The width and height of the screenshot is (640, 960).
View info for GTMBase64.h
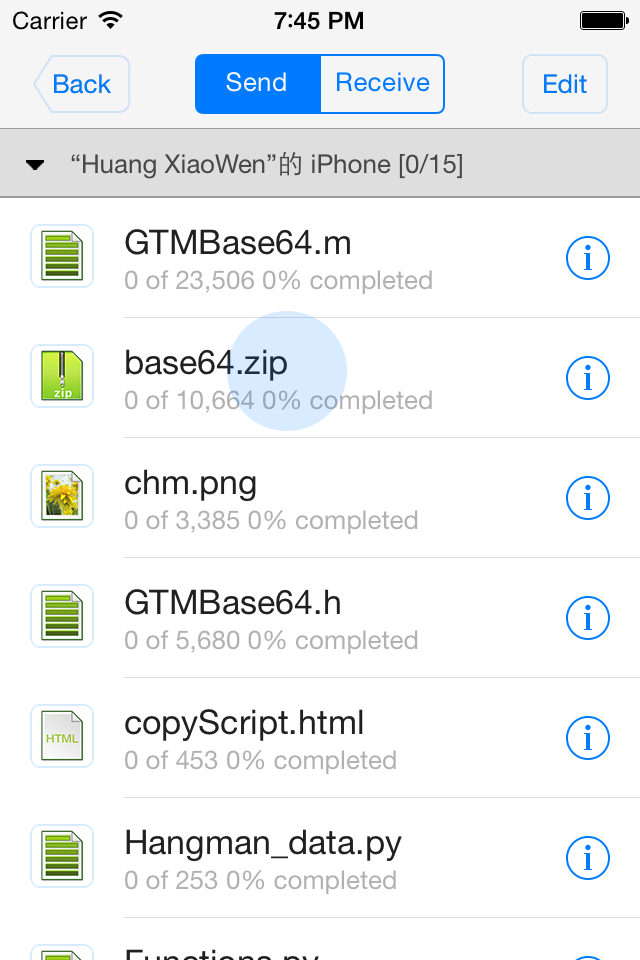[587, 618]
